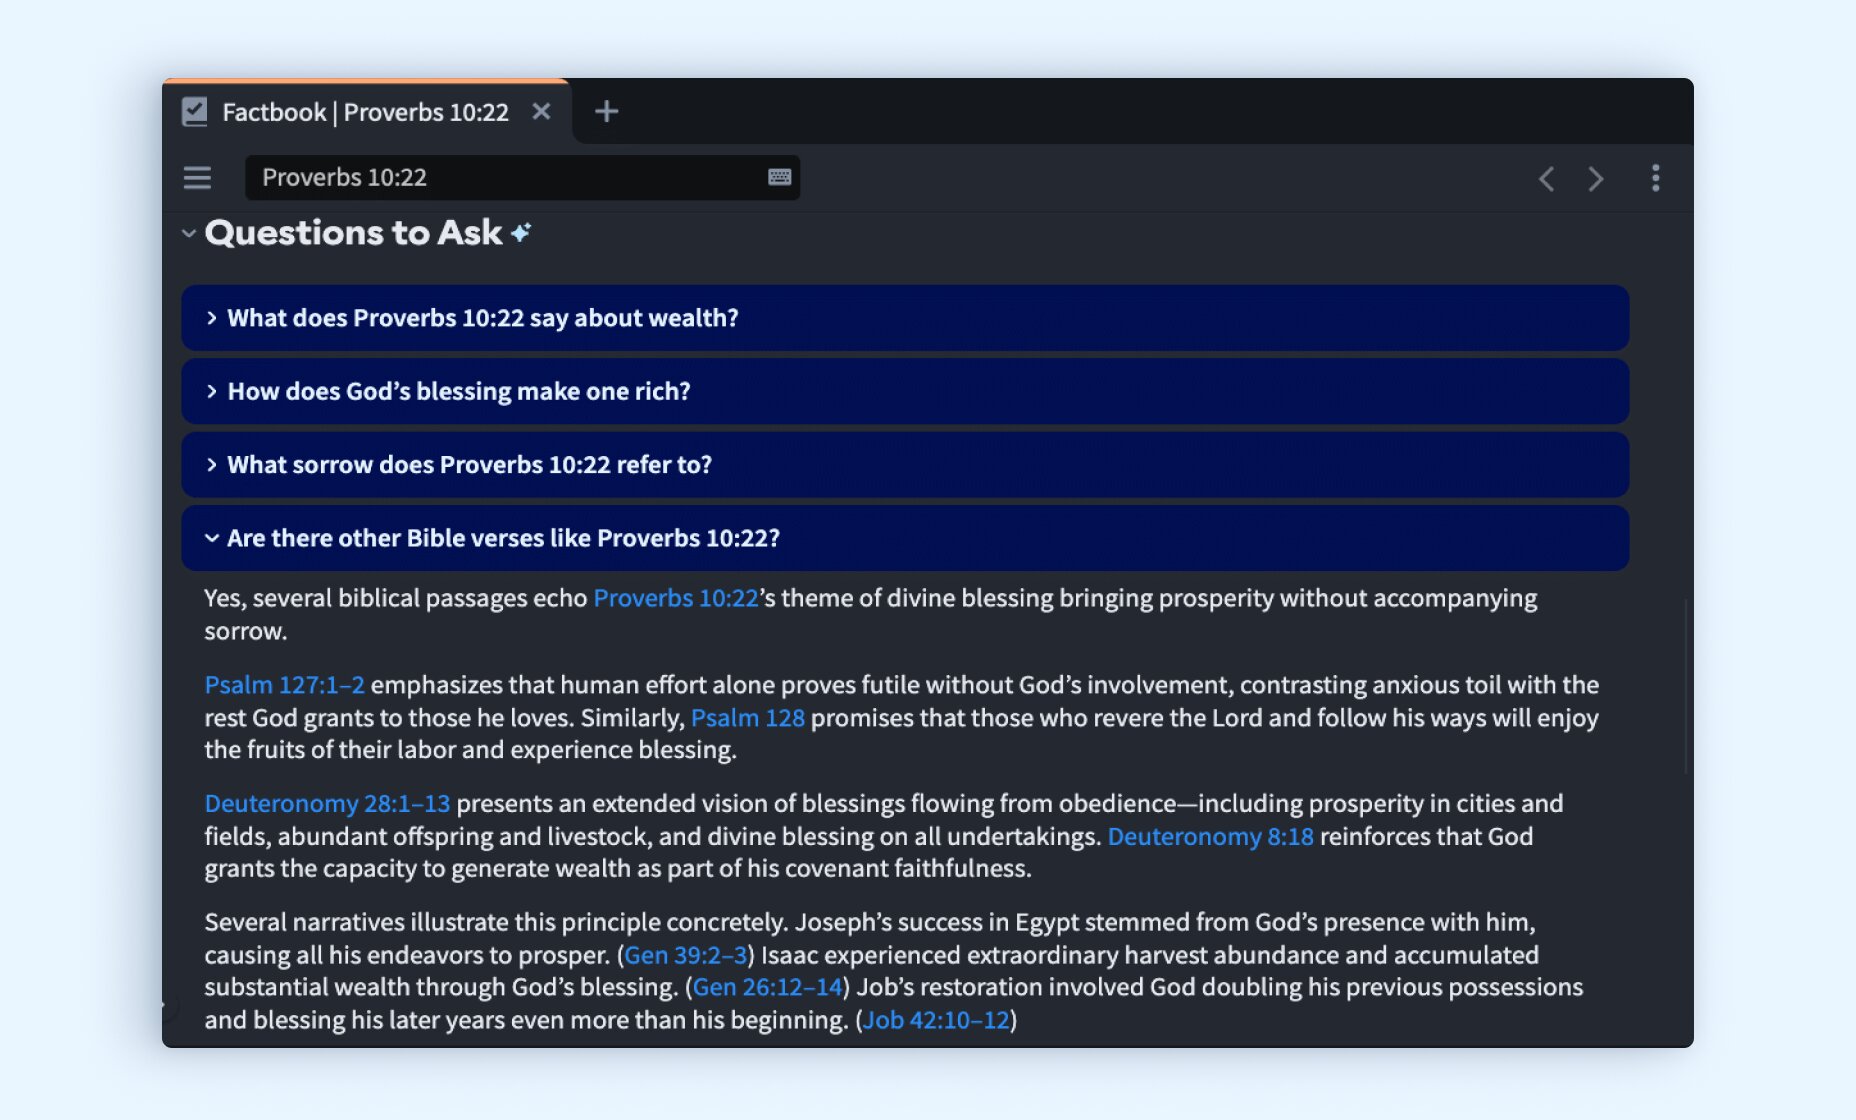
Task: Expand 'How does God's blessing make one rich?'
Action: click(905, 391)
